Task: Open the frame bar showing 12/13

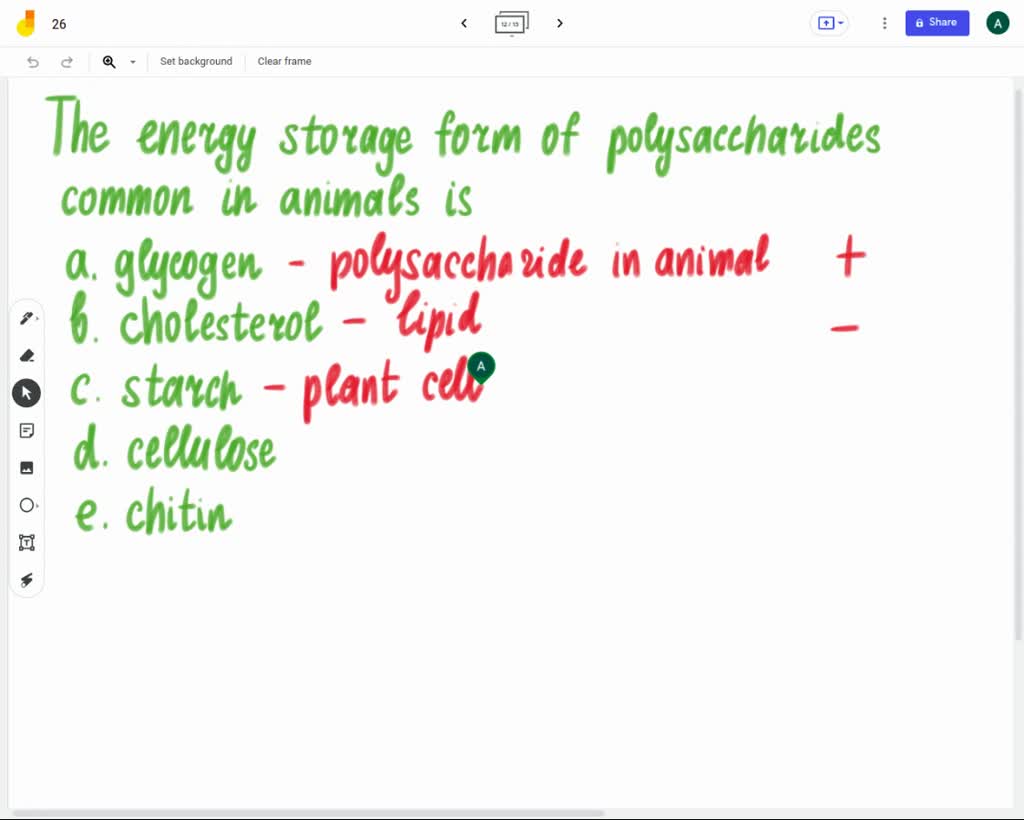Action: point(511,23)
